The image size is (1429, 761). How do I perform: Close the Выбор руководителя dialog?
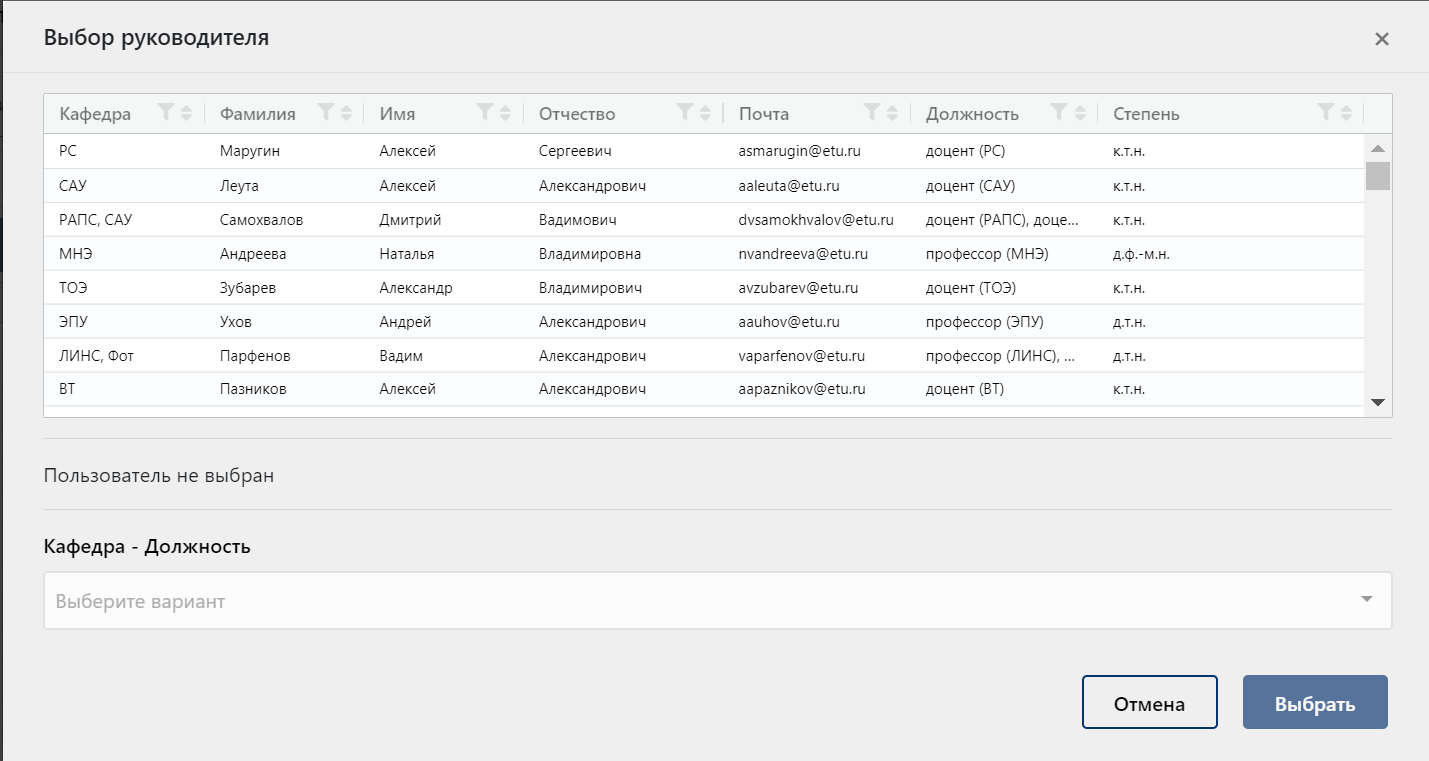click(x=1382, y=39)
